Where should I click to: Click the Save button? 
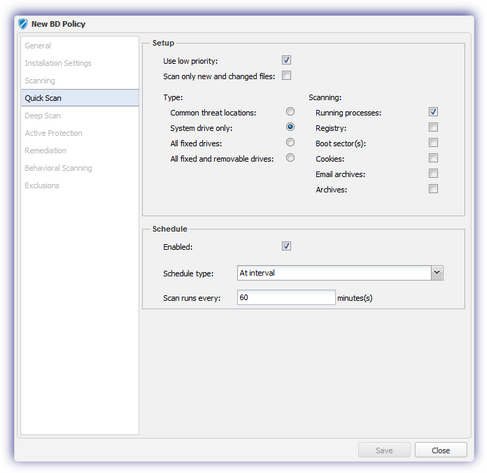[x=384, y=450]
